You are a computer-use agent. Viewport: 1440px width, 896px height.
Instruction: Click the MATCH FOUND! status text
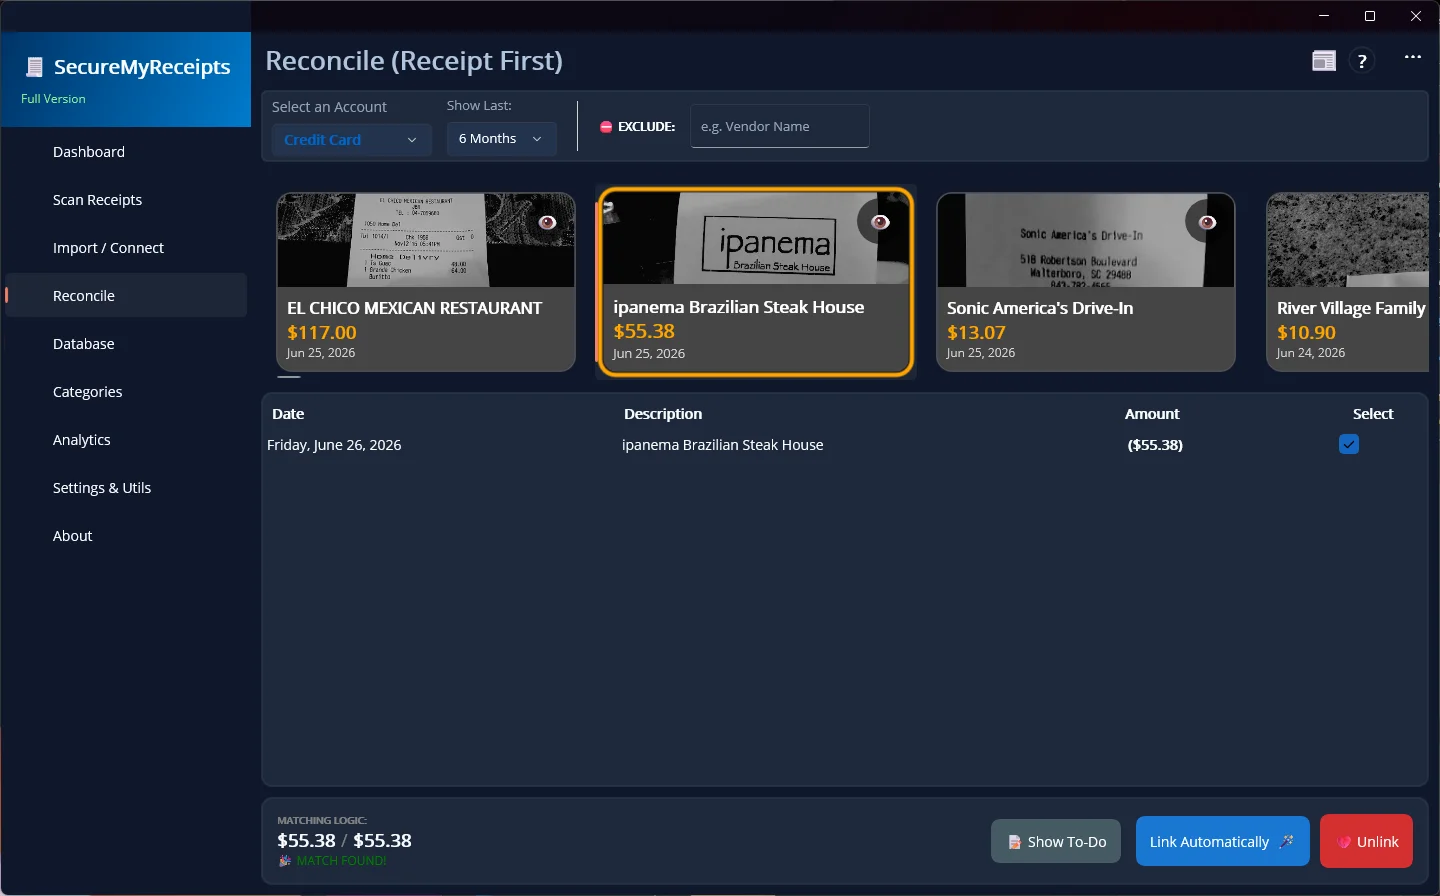click(x=341, y=860)
